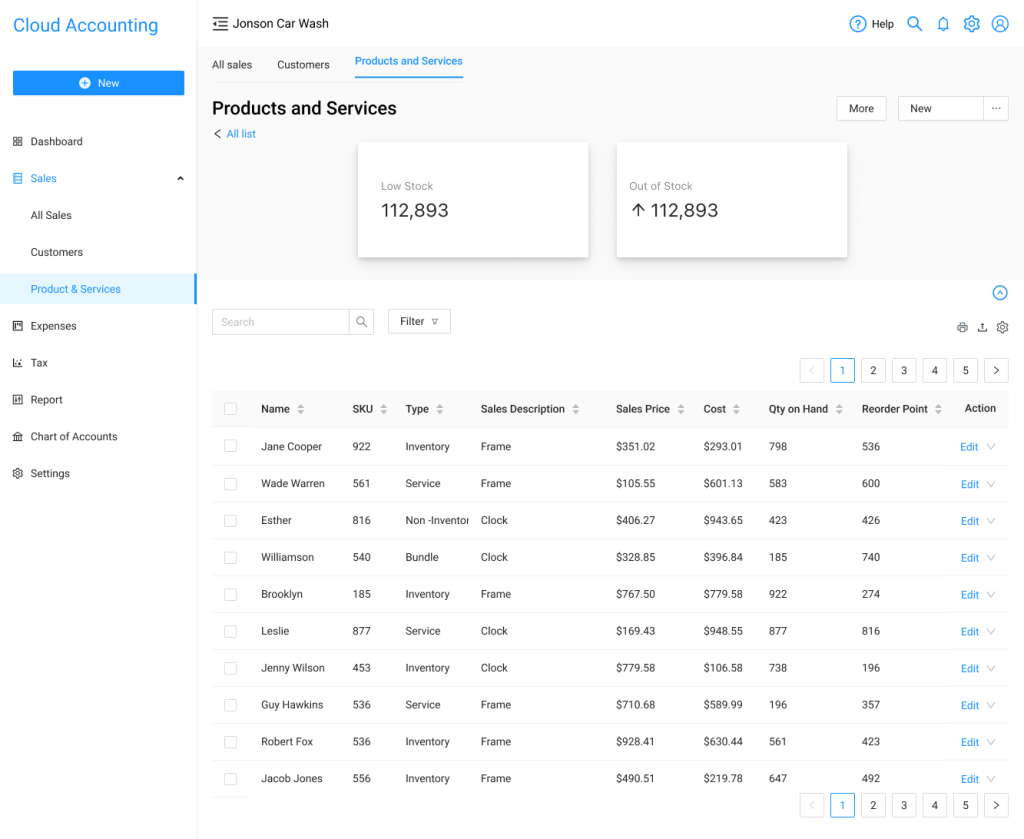Image resolution: width=1024 pixels, height=839 pixels.
Task: Open the Filter dropdown
Action: (419, 322)
